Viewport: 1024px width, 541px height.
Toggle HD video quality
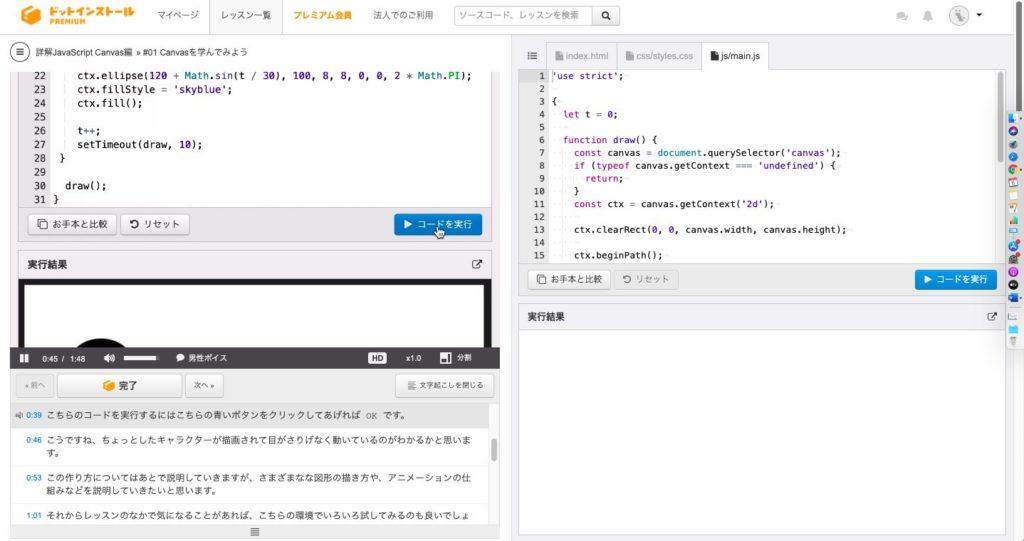pos(377,358)
